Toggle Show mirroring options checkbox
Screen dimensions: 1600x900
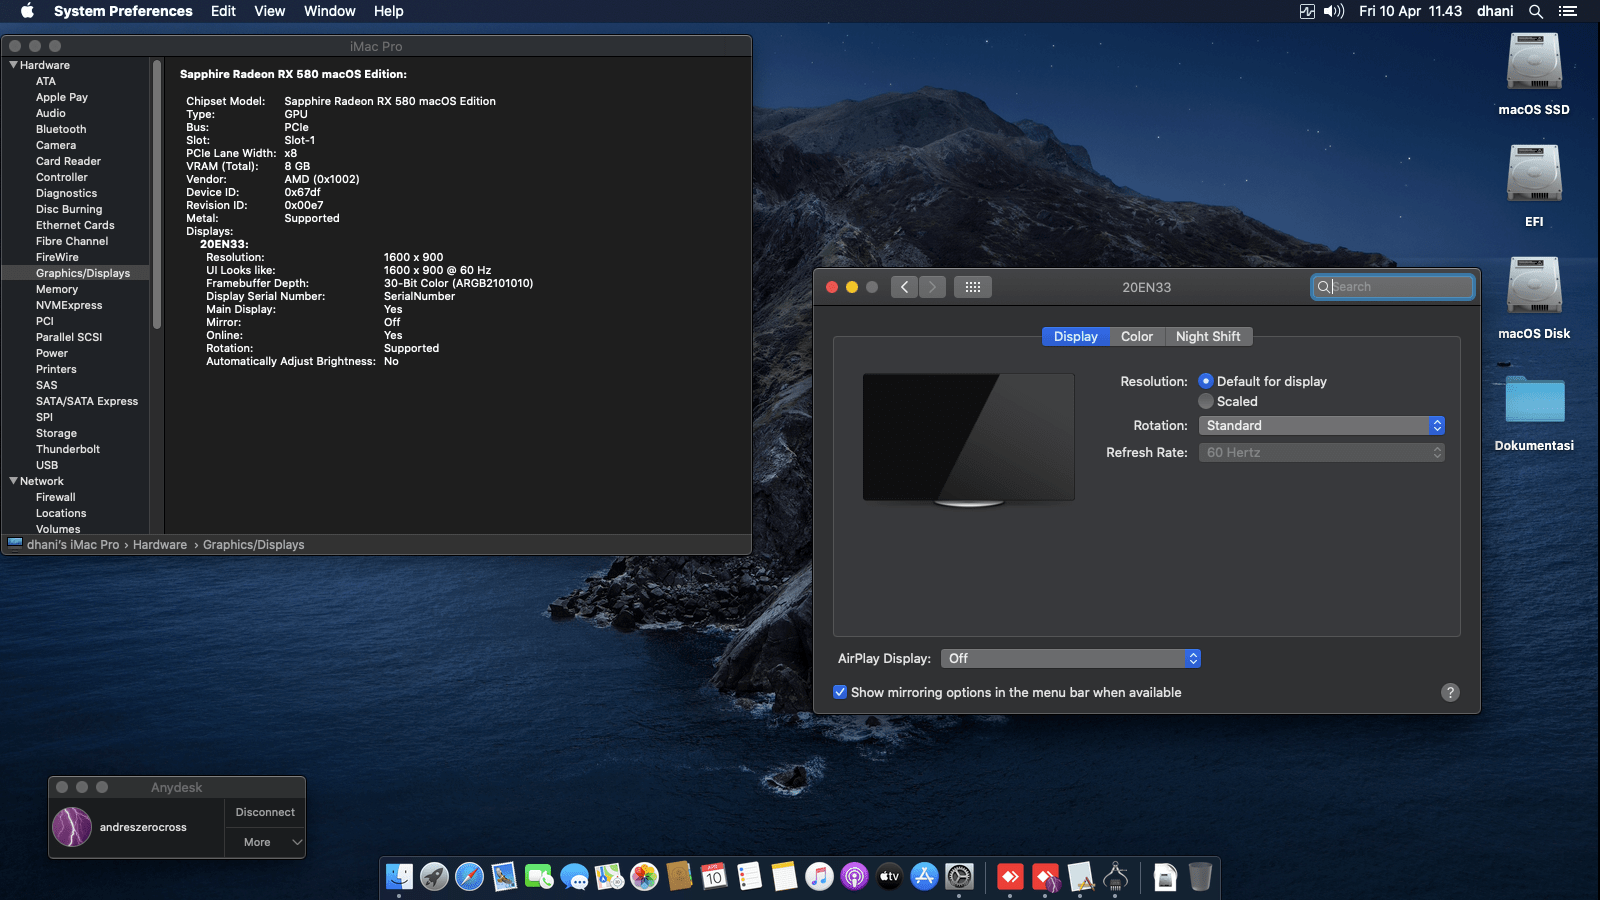[840, 692]
